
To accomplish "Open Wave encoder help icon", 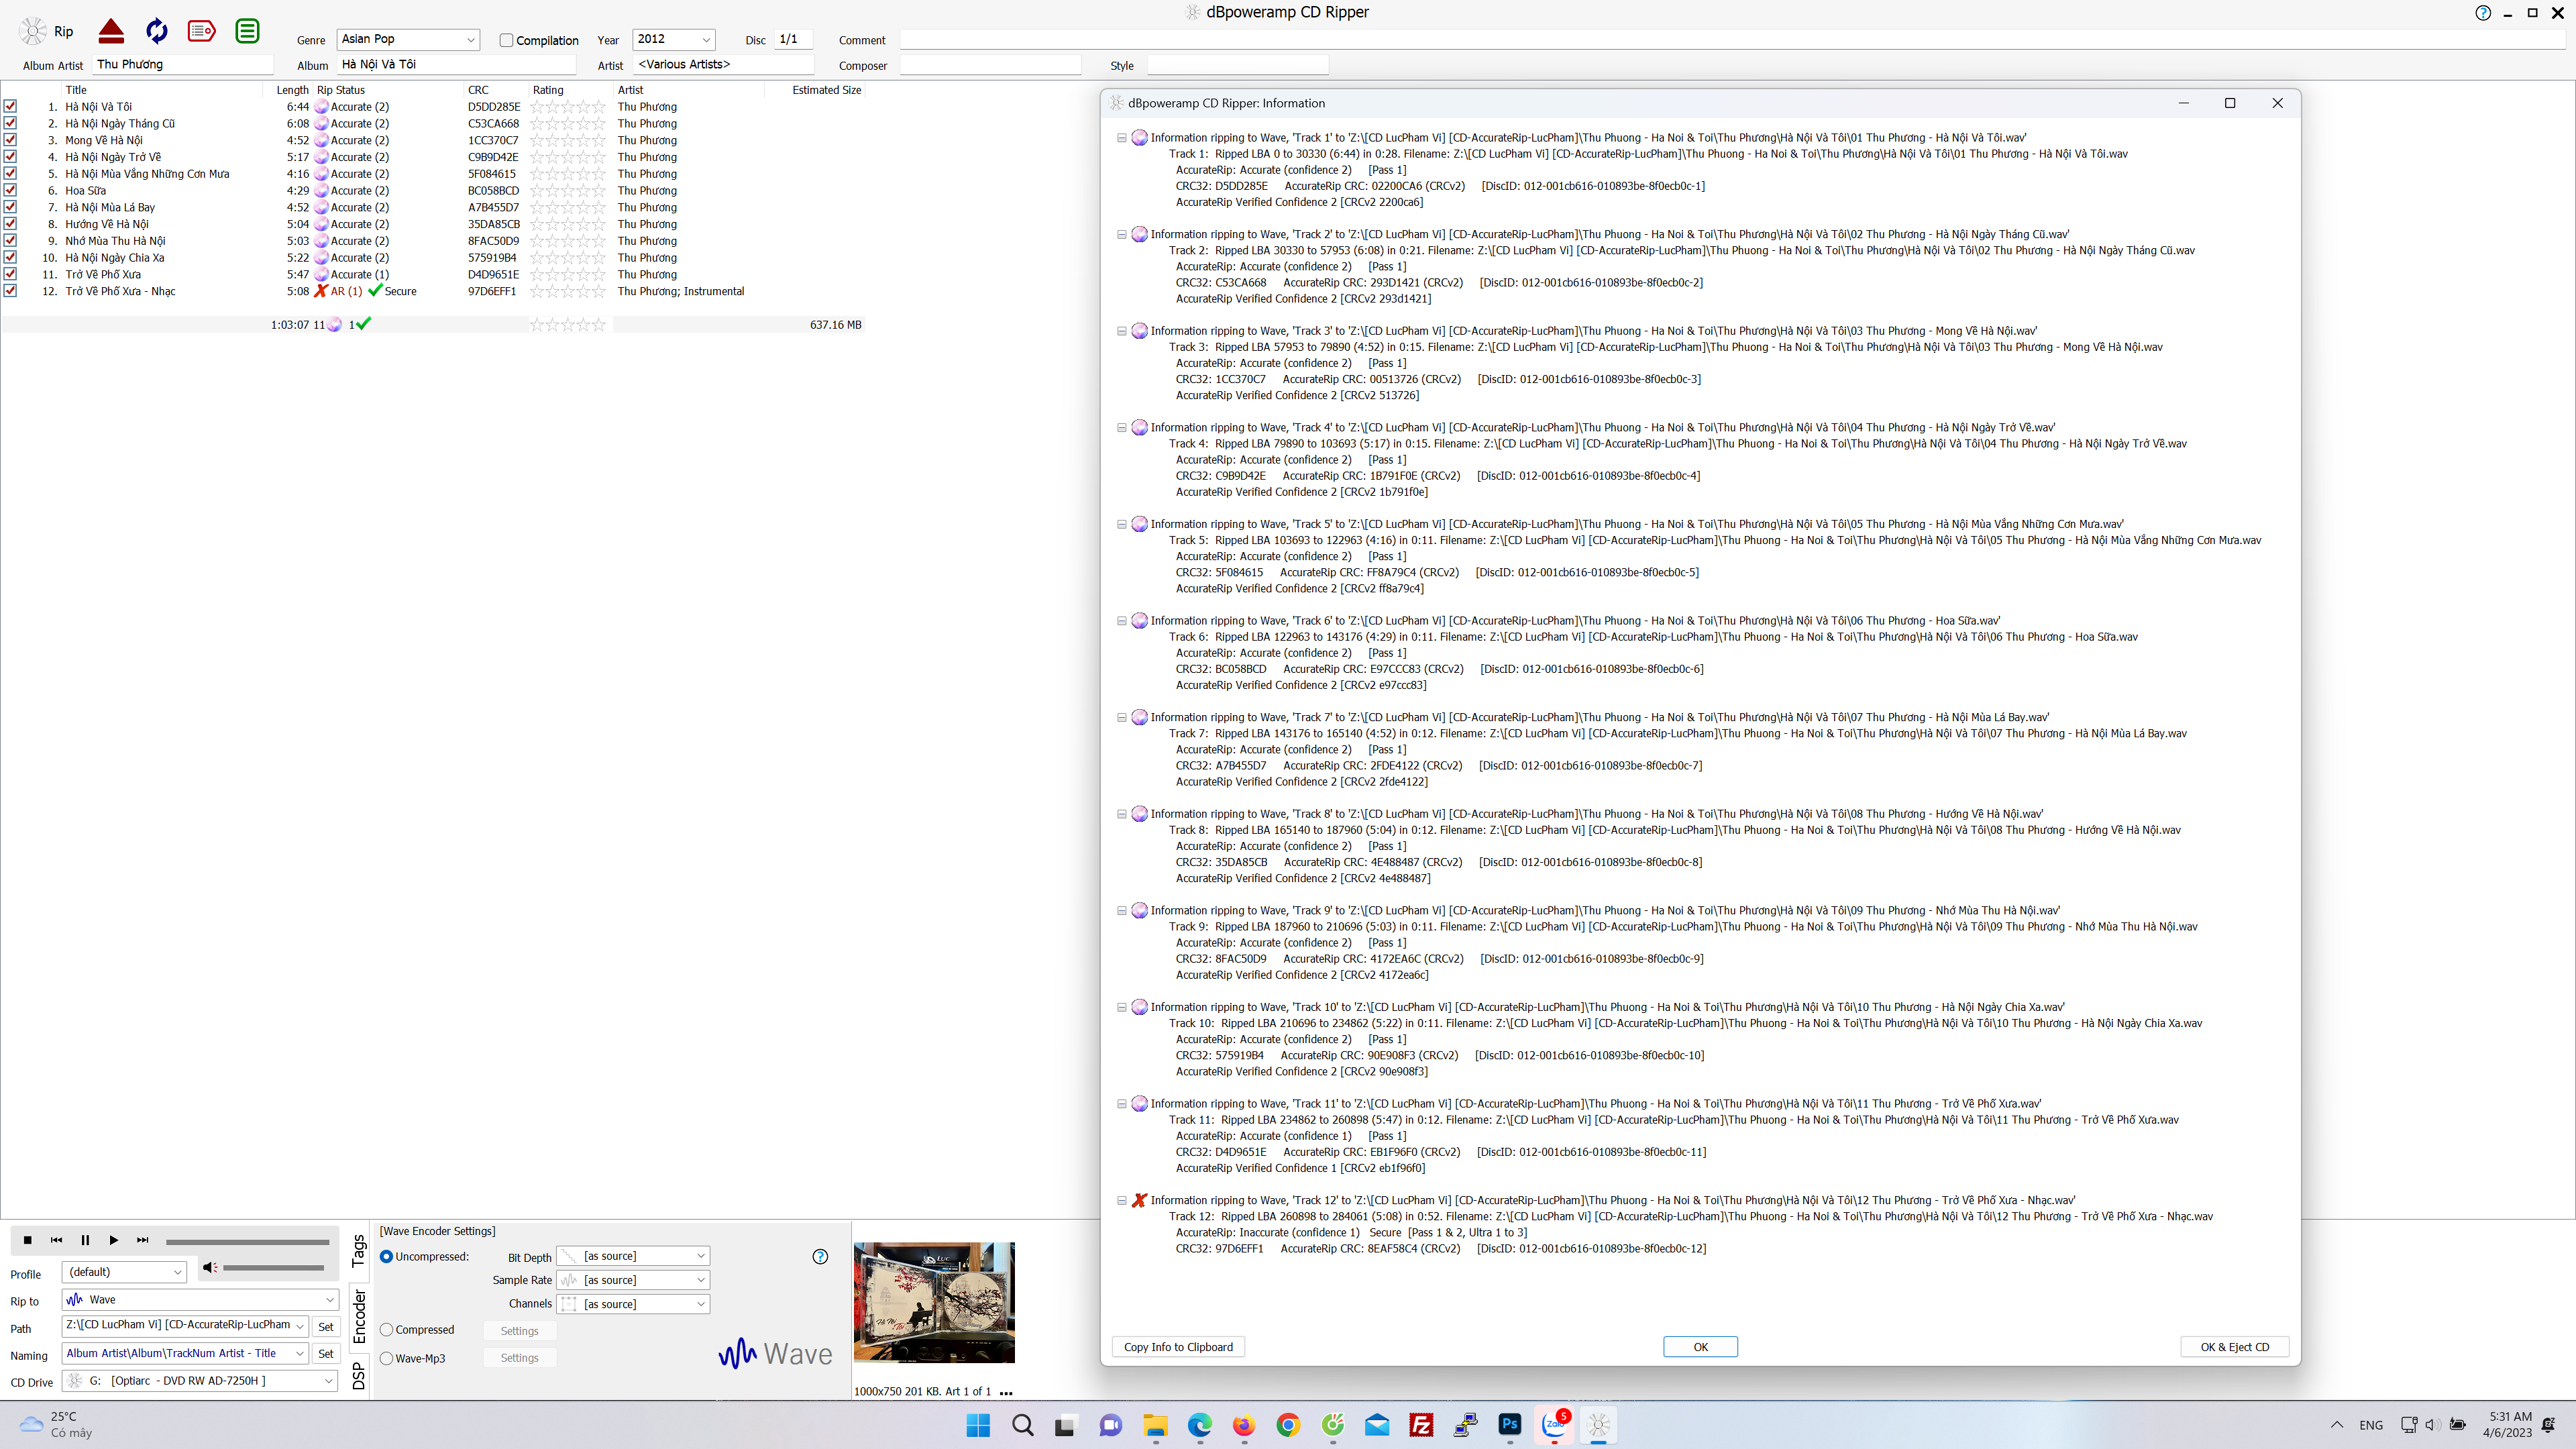I will click(820, 1257).
